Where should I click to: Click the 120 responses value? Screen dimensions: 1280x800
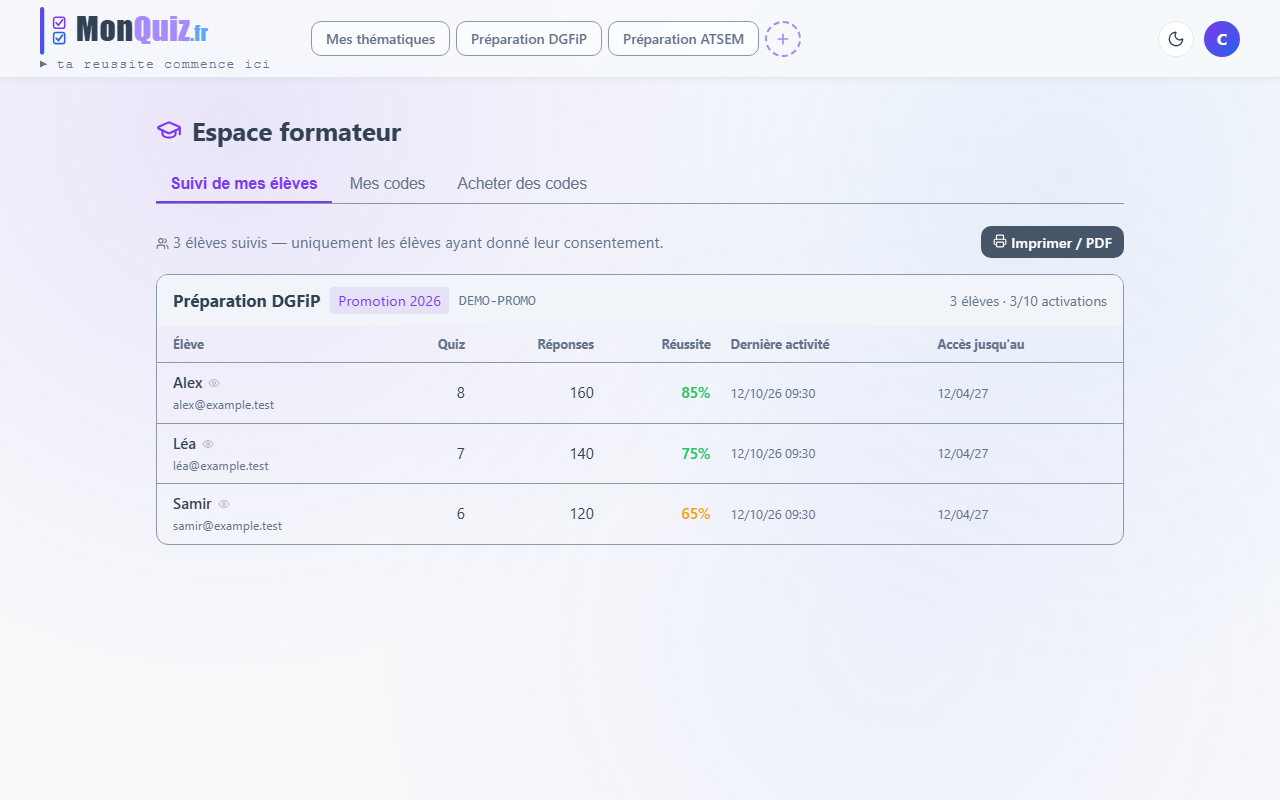[582, 514]
